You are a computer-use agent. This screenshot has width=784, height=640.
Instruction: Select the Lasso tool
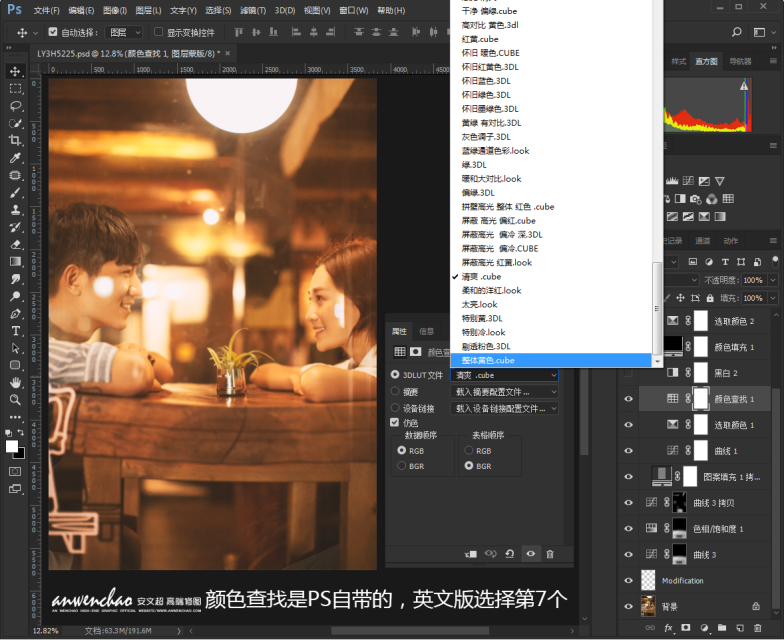tap(16, 106)
